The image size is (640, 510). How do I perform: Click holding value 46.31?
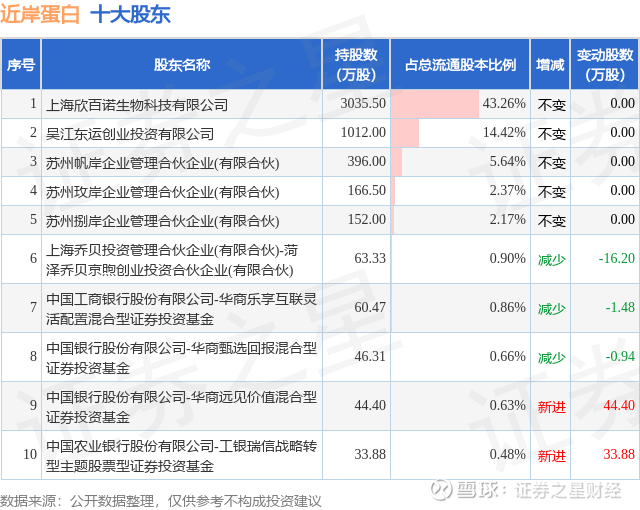(370, 356)
